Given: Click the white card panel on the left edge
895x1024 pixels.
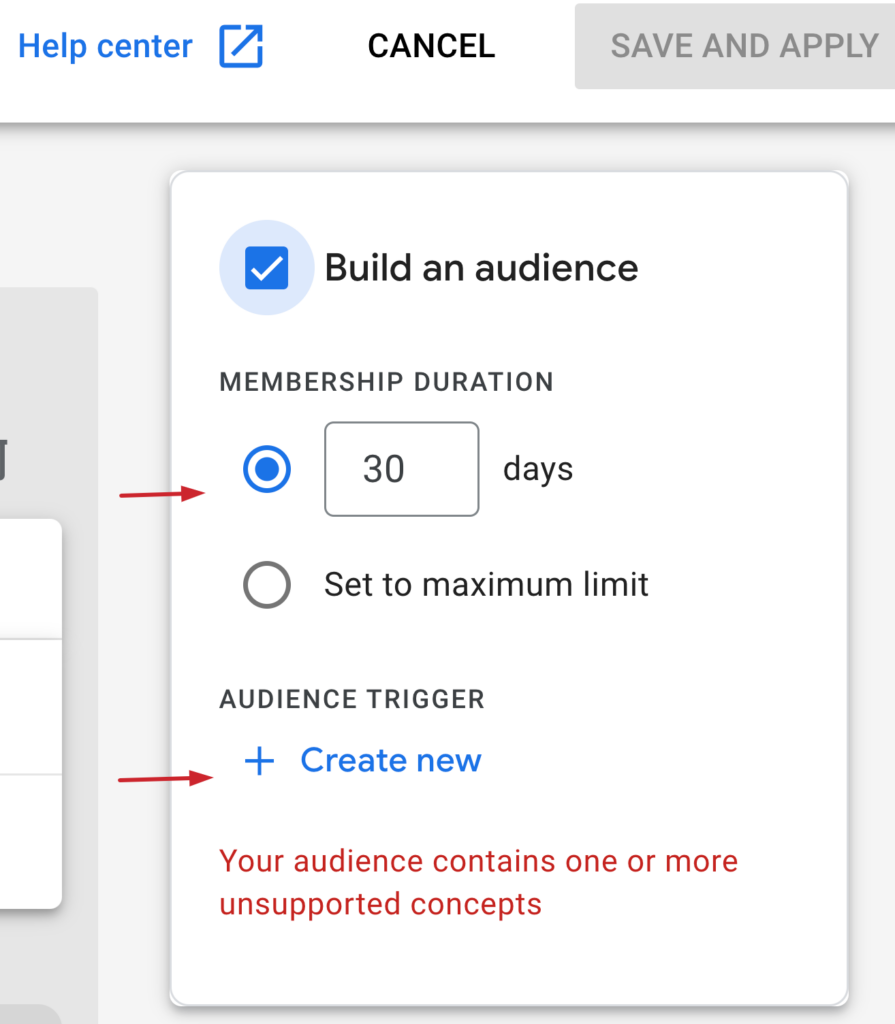Looking at the screenshot, I should point(30,710).
